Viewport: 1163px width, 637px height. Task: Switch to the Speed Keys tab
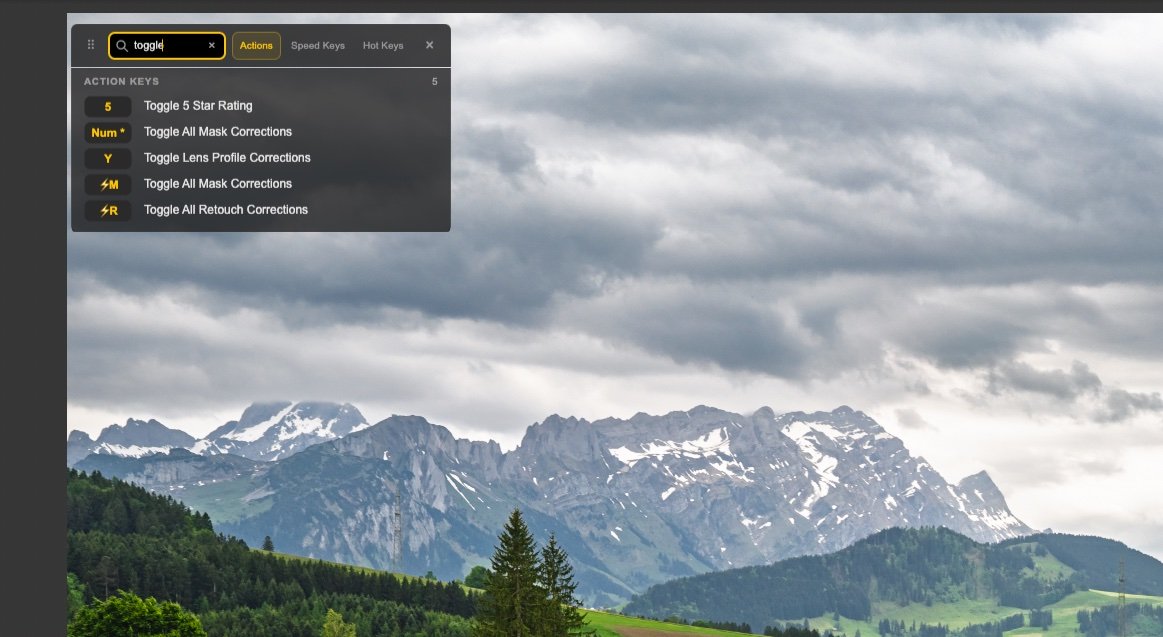point(317,46)
